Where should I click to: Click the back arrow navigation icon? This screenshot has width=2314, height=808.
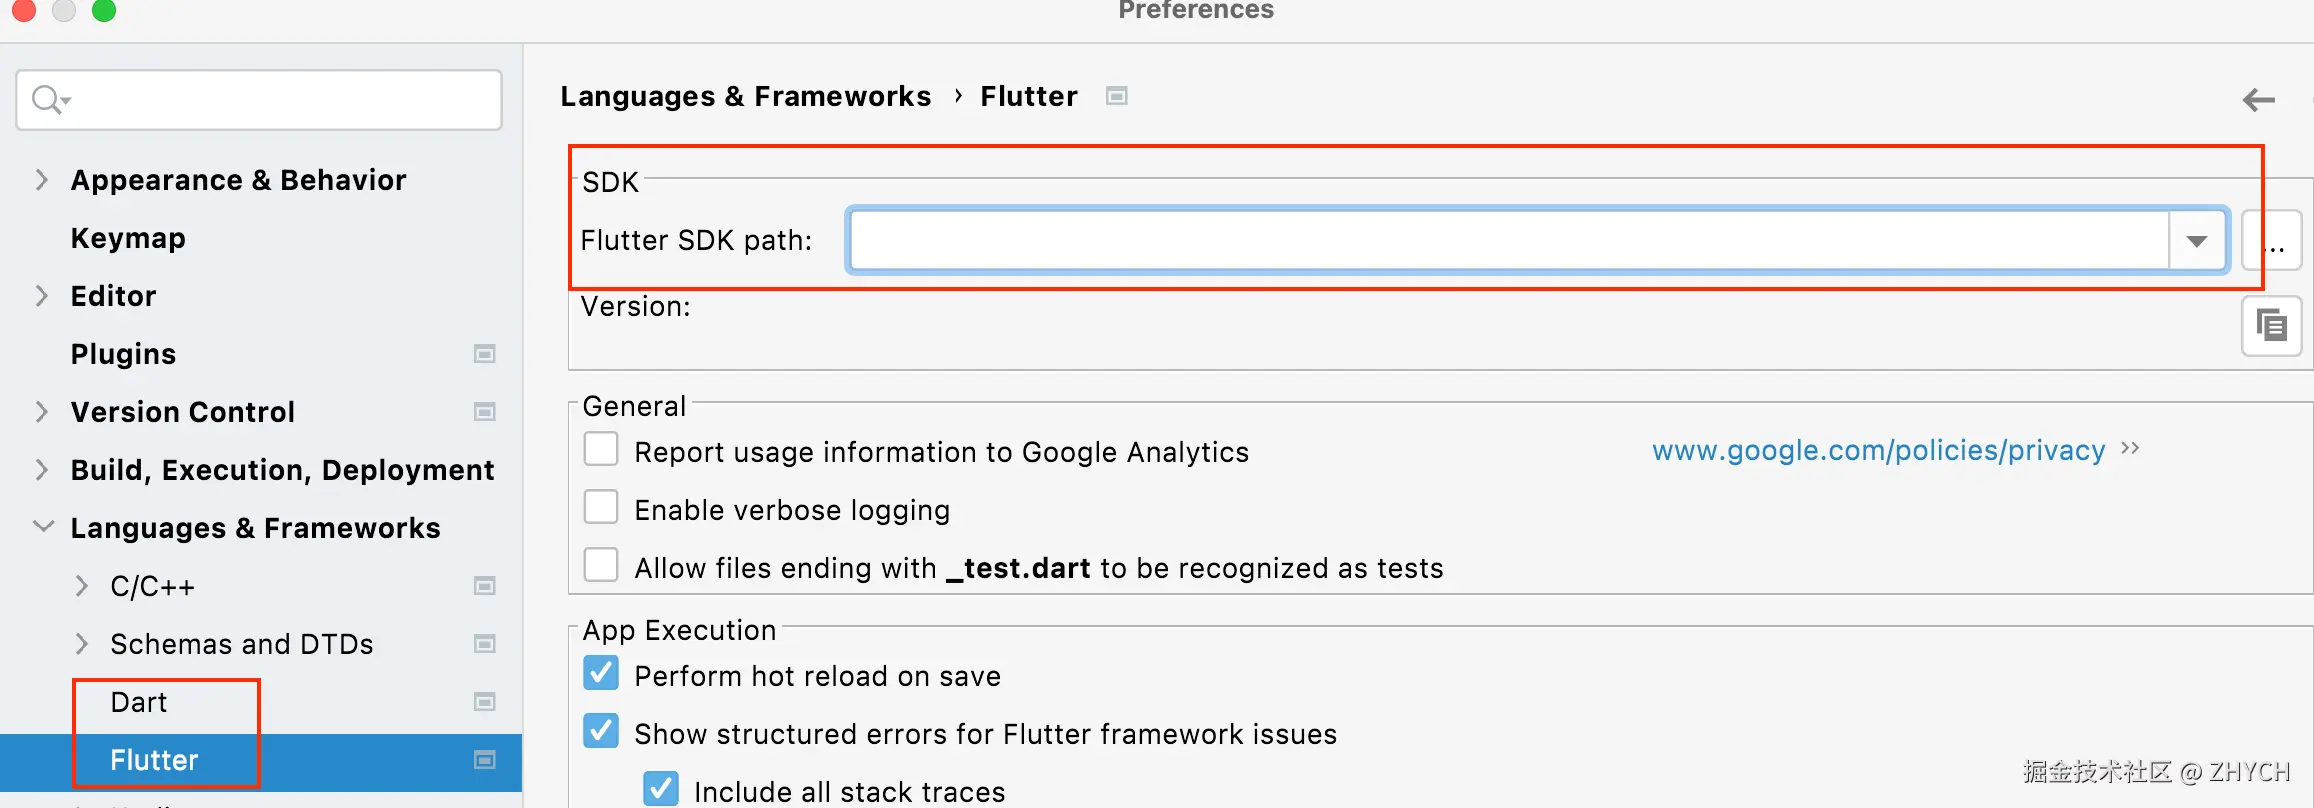coord(2258,99)
